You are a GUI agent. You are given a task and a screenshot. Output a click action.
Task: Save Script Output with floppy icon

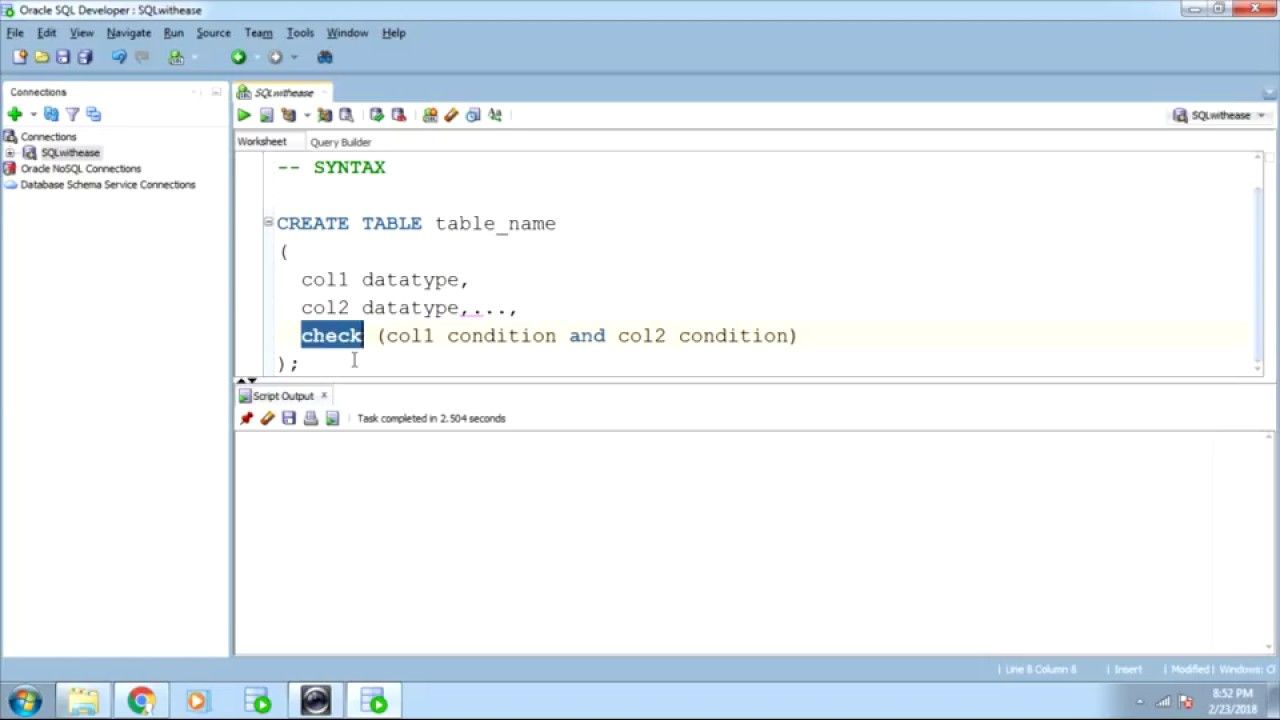(289, 418)
